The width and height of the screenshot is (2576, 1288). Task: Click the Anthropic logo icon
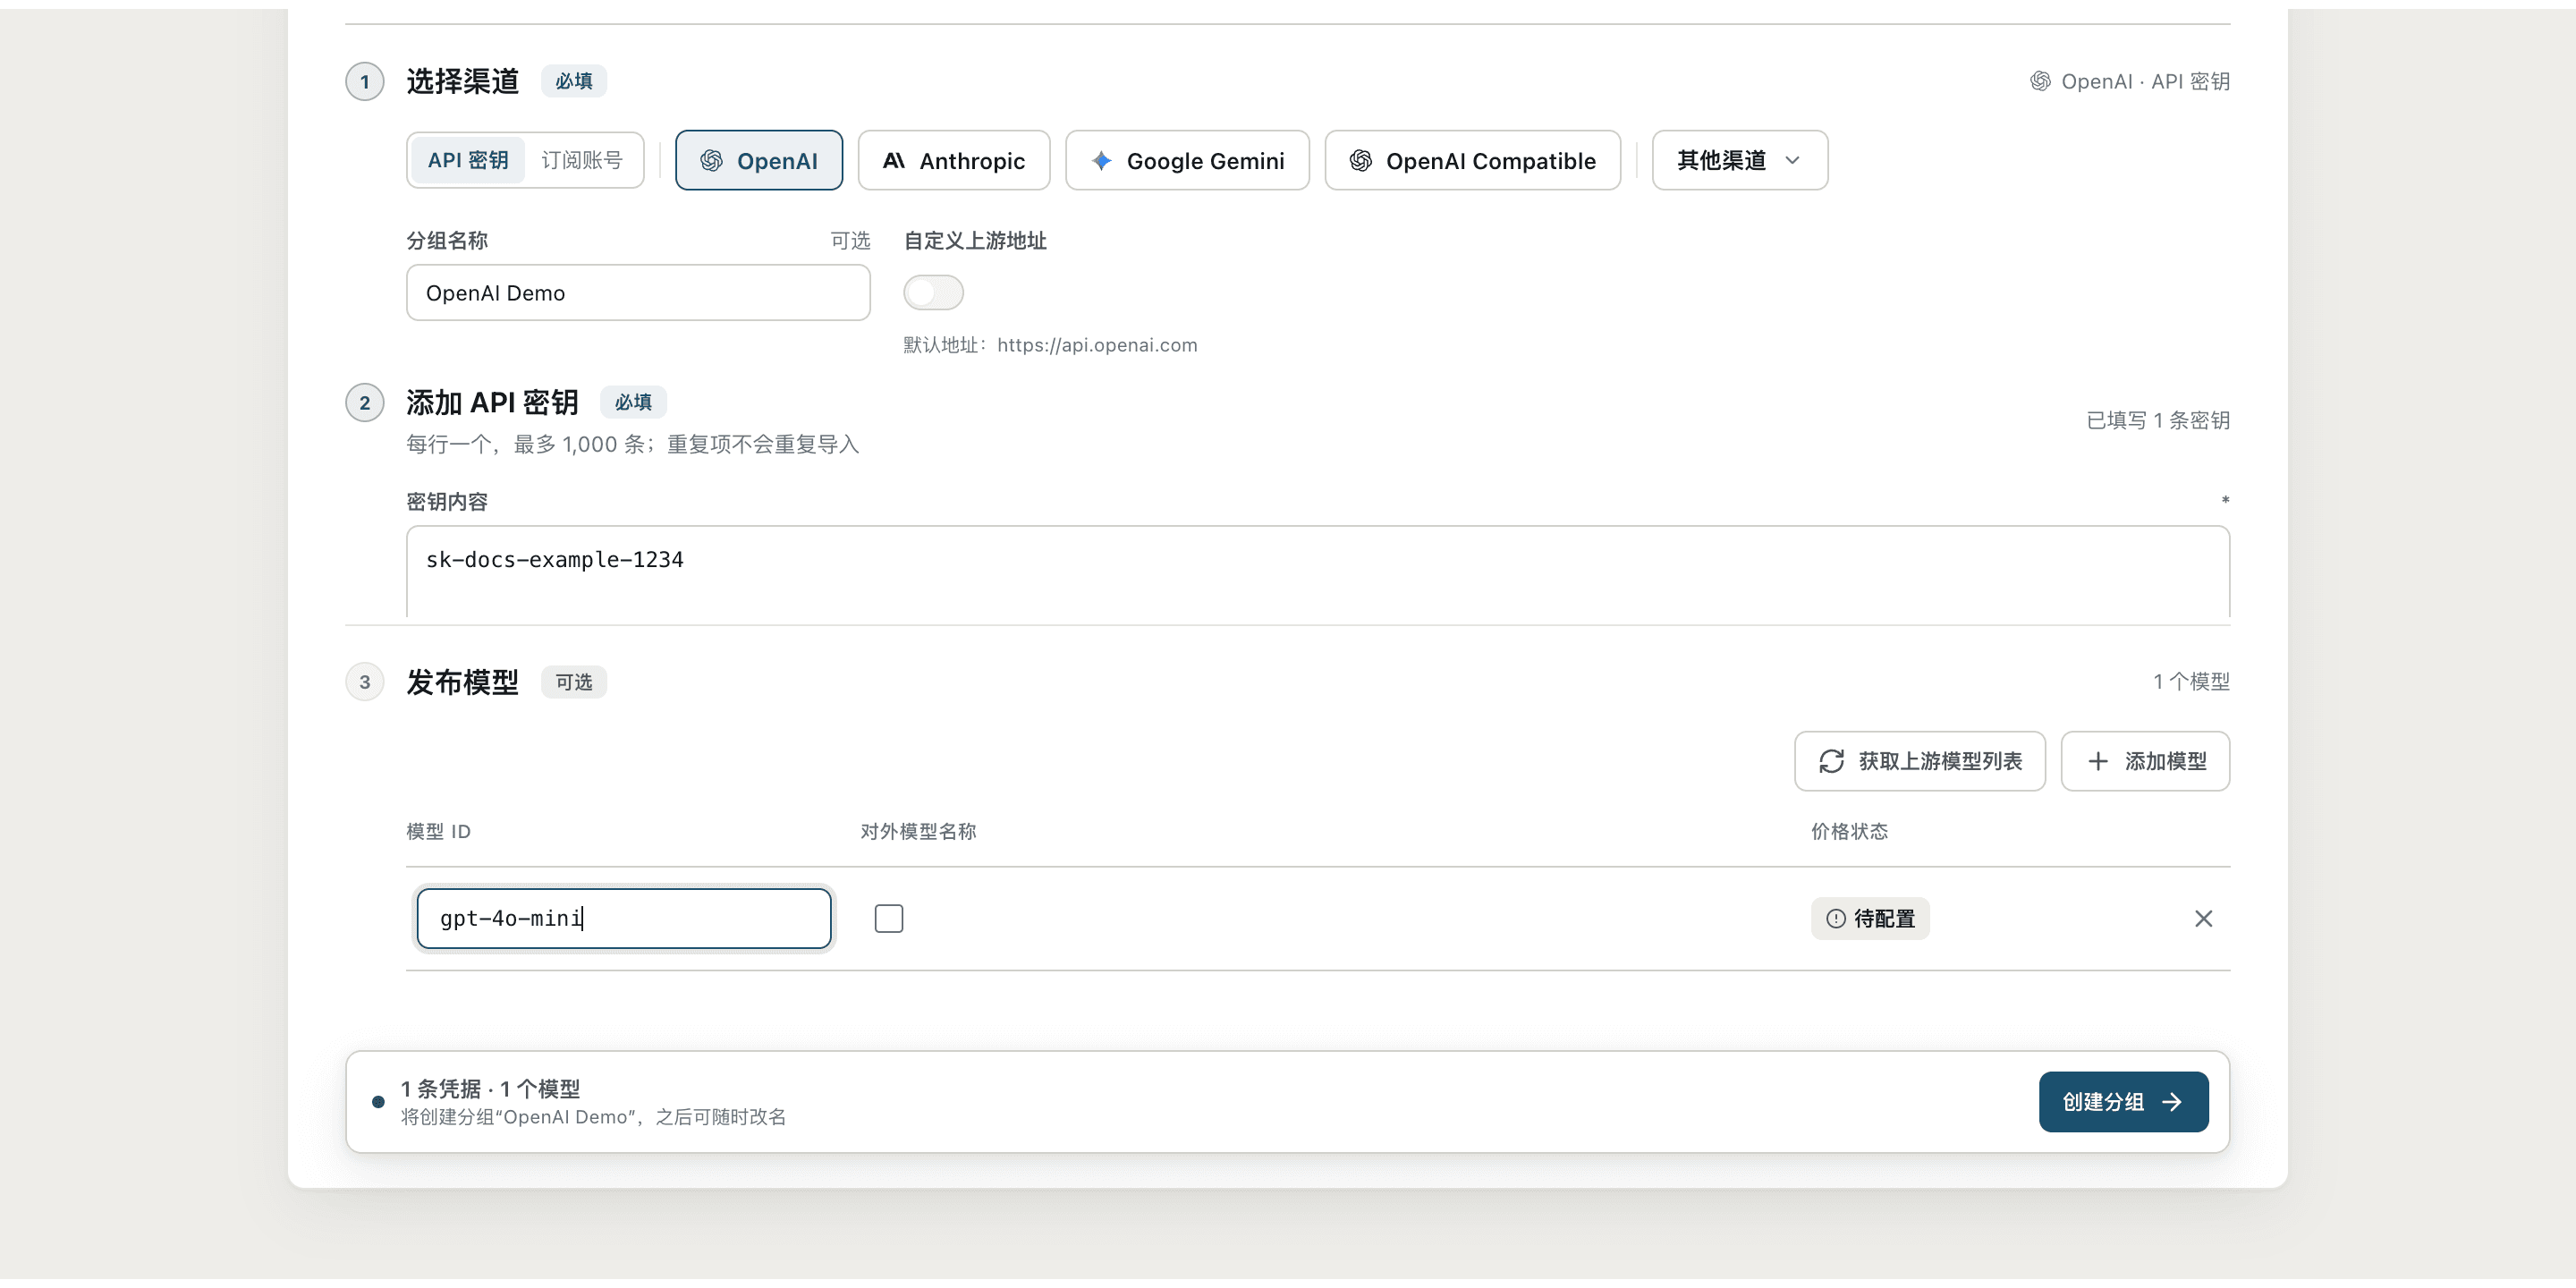(894, 161)
